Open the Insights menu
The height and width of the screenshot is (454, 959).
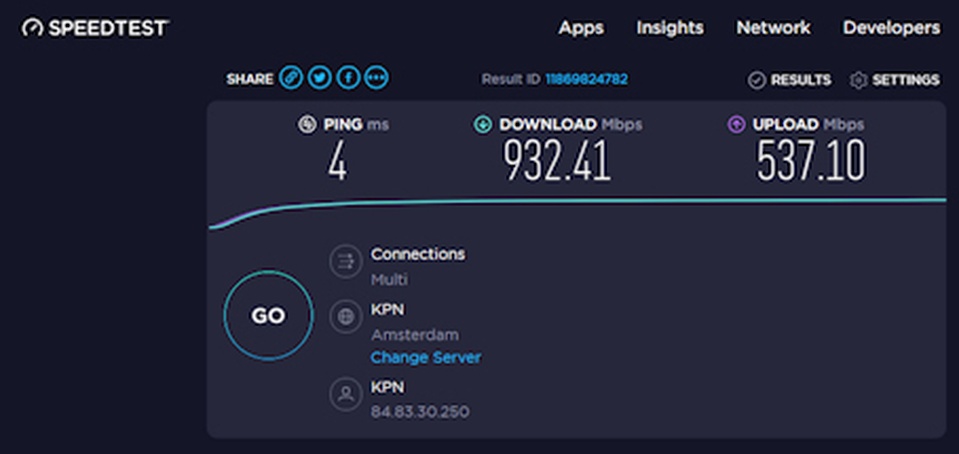click(x=670, y=28)
